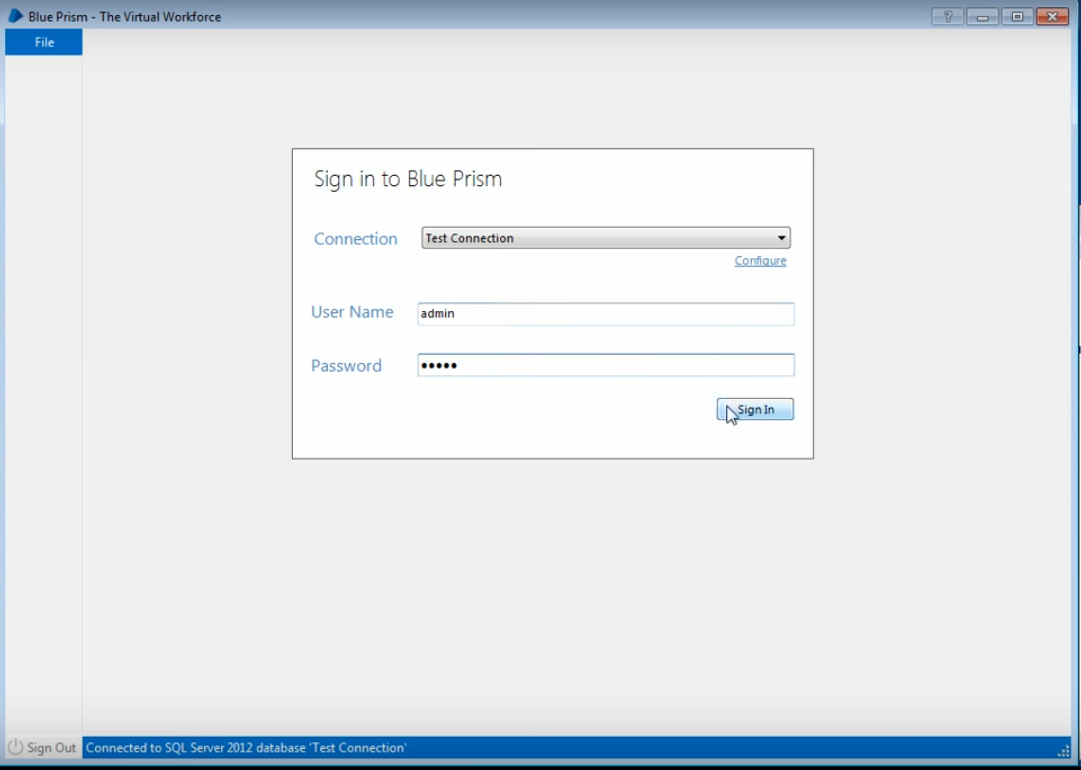Click the resize grip in status bar
1081x770 pixels.
pos(1063,751)
